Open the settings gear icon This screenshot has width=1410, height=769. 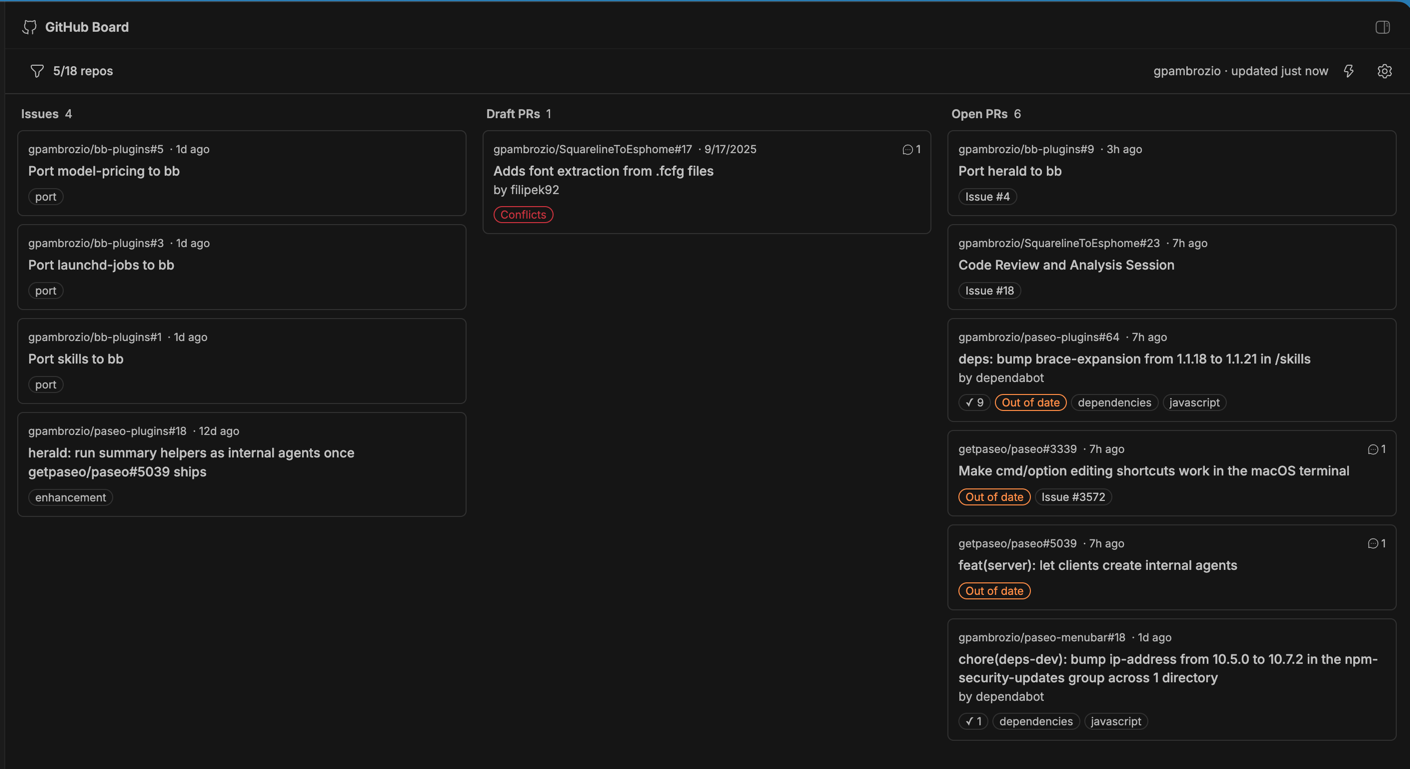click(x=1385, y=71)
